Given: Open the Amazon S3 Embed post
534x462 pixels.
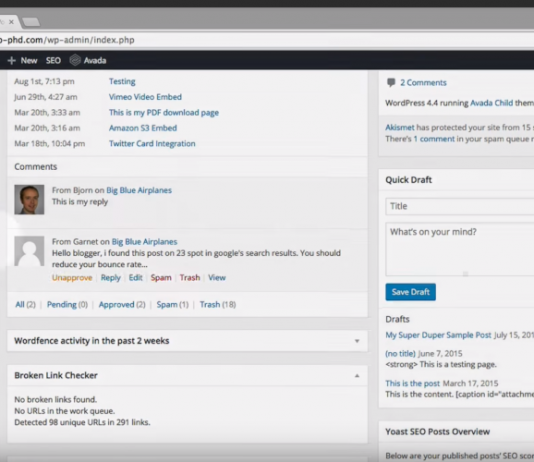Looking at the screenshot, I should tap(143, 128).
